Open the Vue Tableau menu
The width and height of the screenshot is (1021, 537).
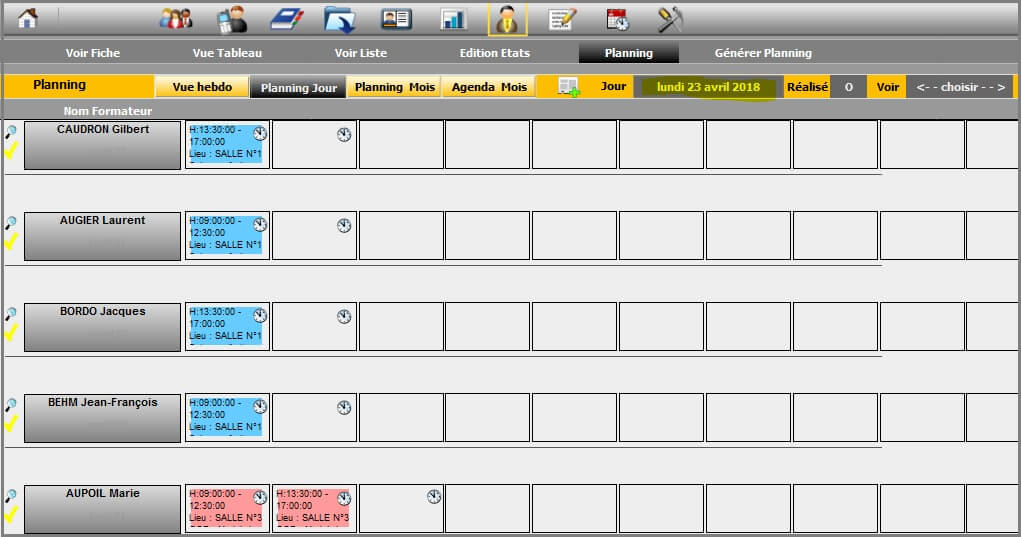click(227, 53)
